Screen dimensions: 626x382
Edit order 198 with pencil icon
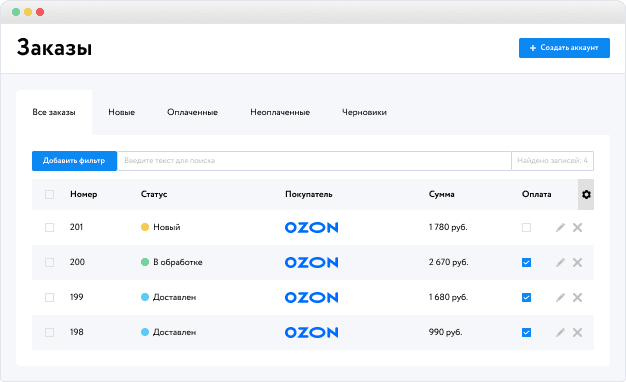pyautogui.click(x=561, y=333)
